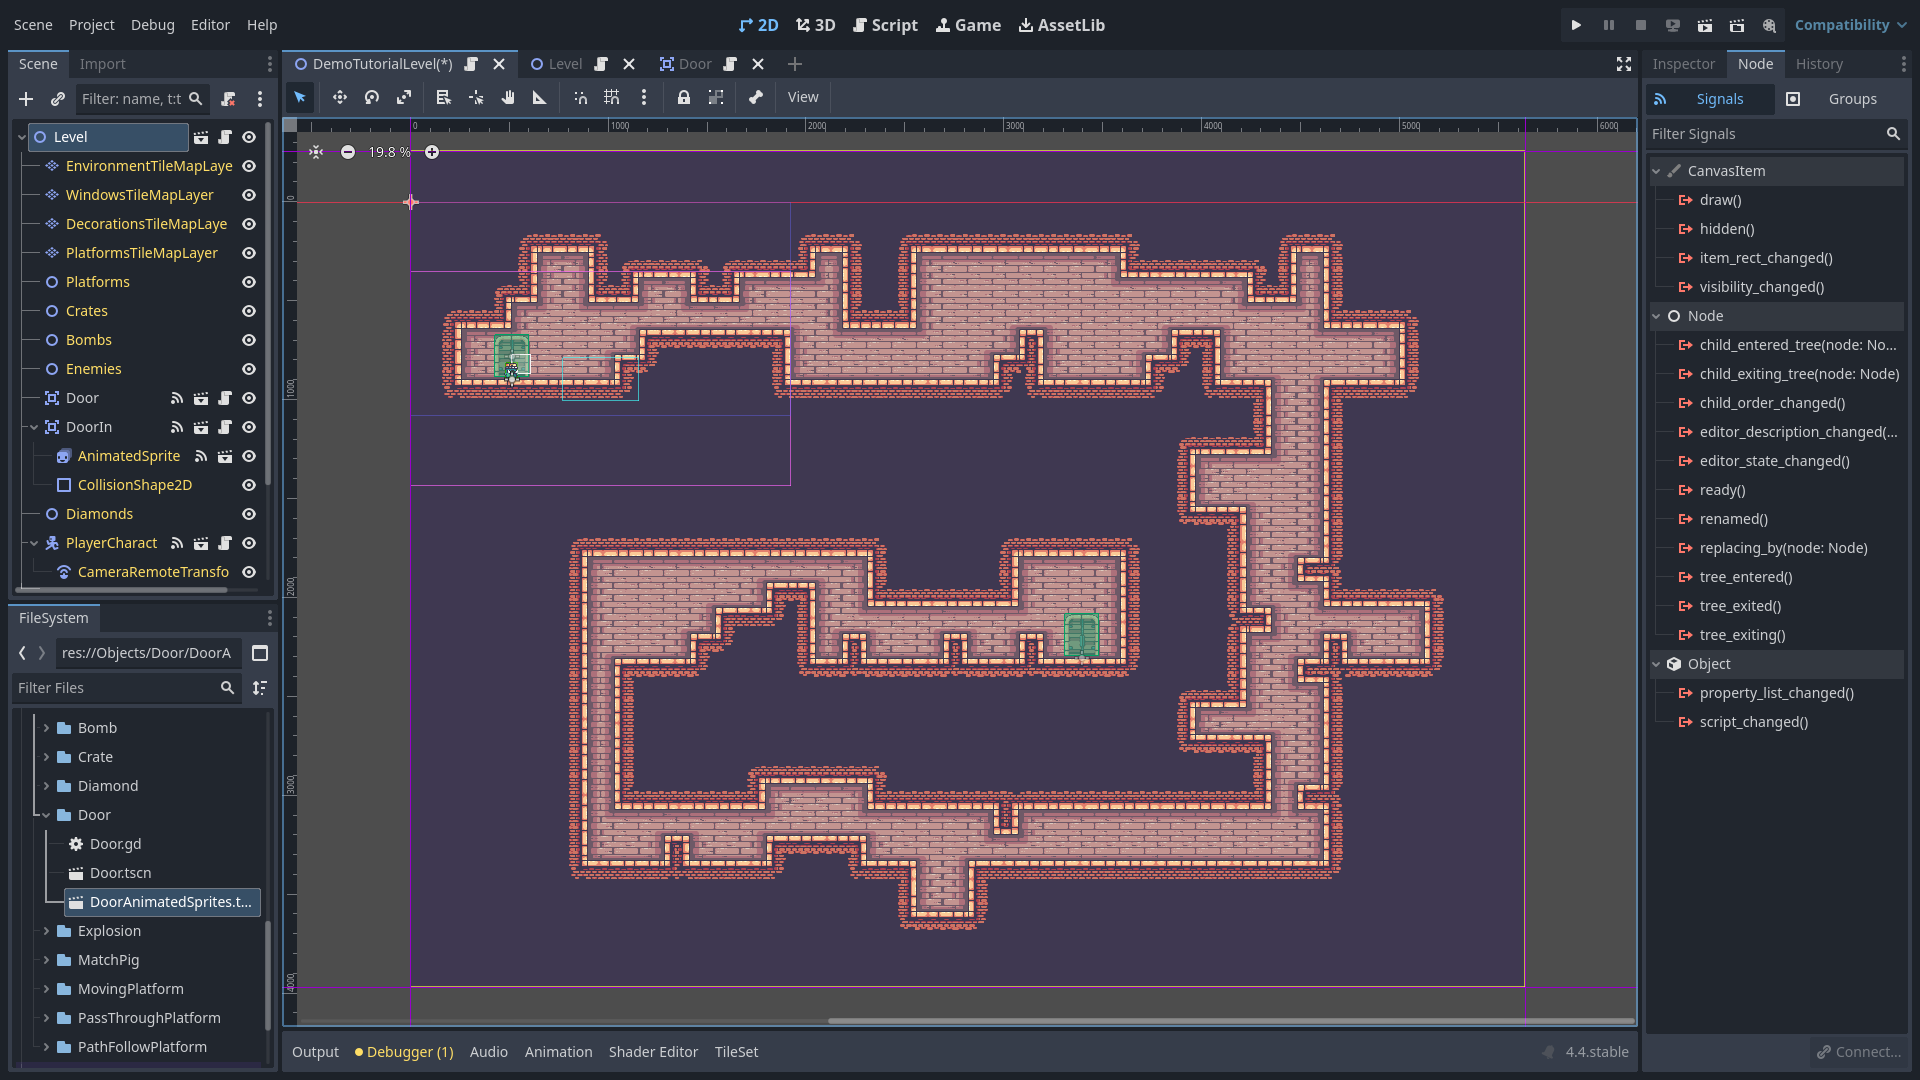
Task: Zoom in the 2D viewport
Action: pyautogui.click(x=432, y=152)
